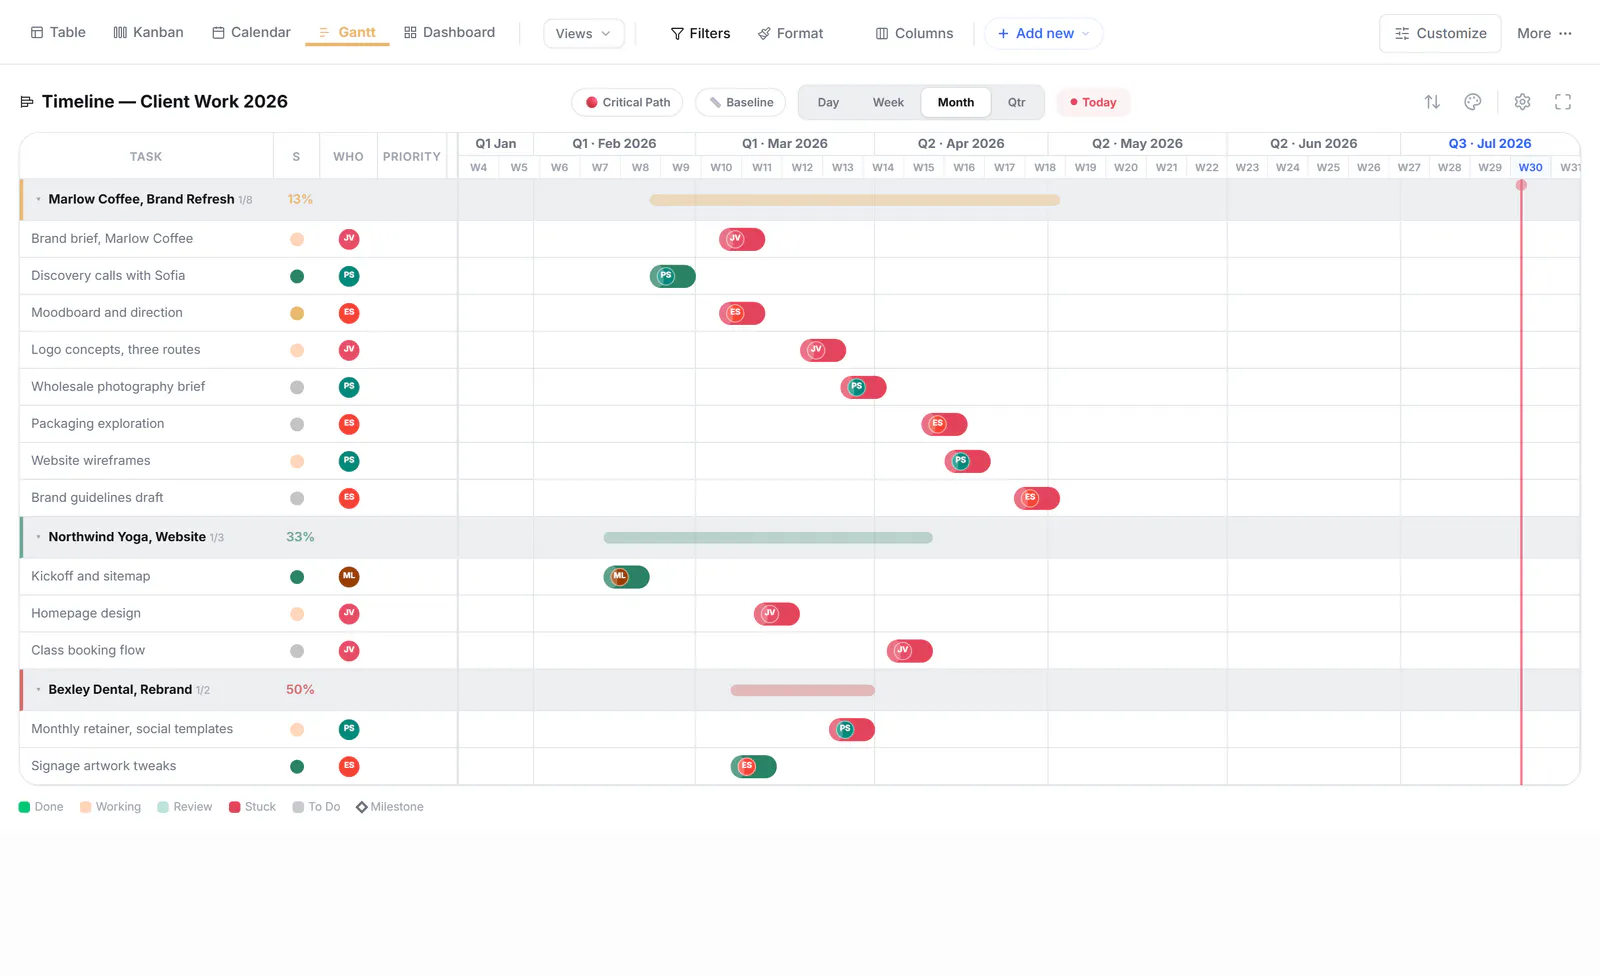Click the More ellipsis icon

(1565, 34)
